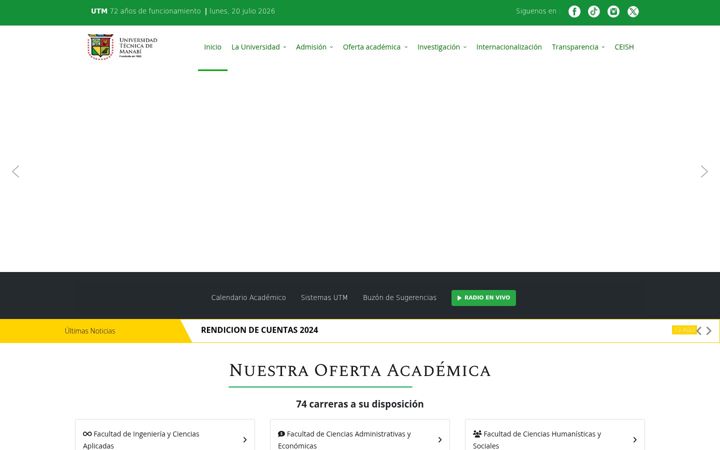
Task: Open the Buzón de Sugerencias link
Action: (399, 298)
